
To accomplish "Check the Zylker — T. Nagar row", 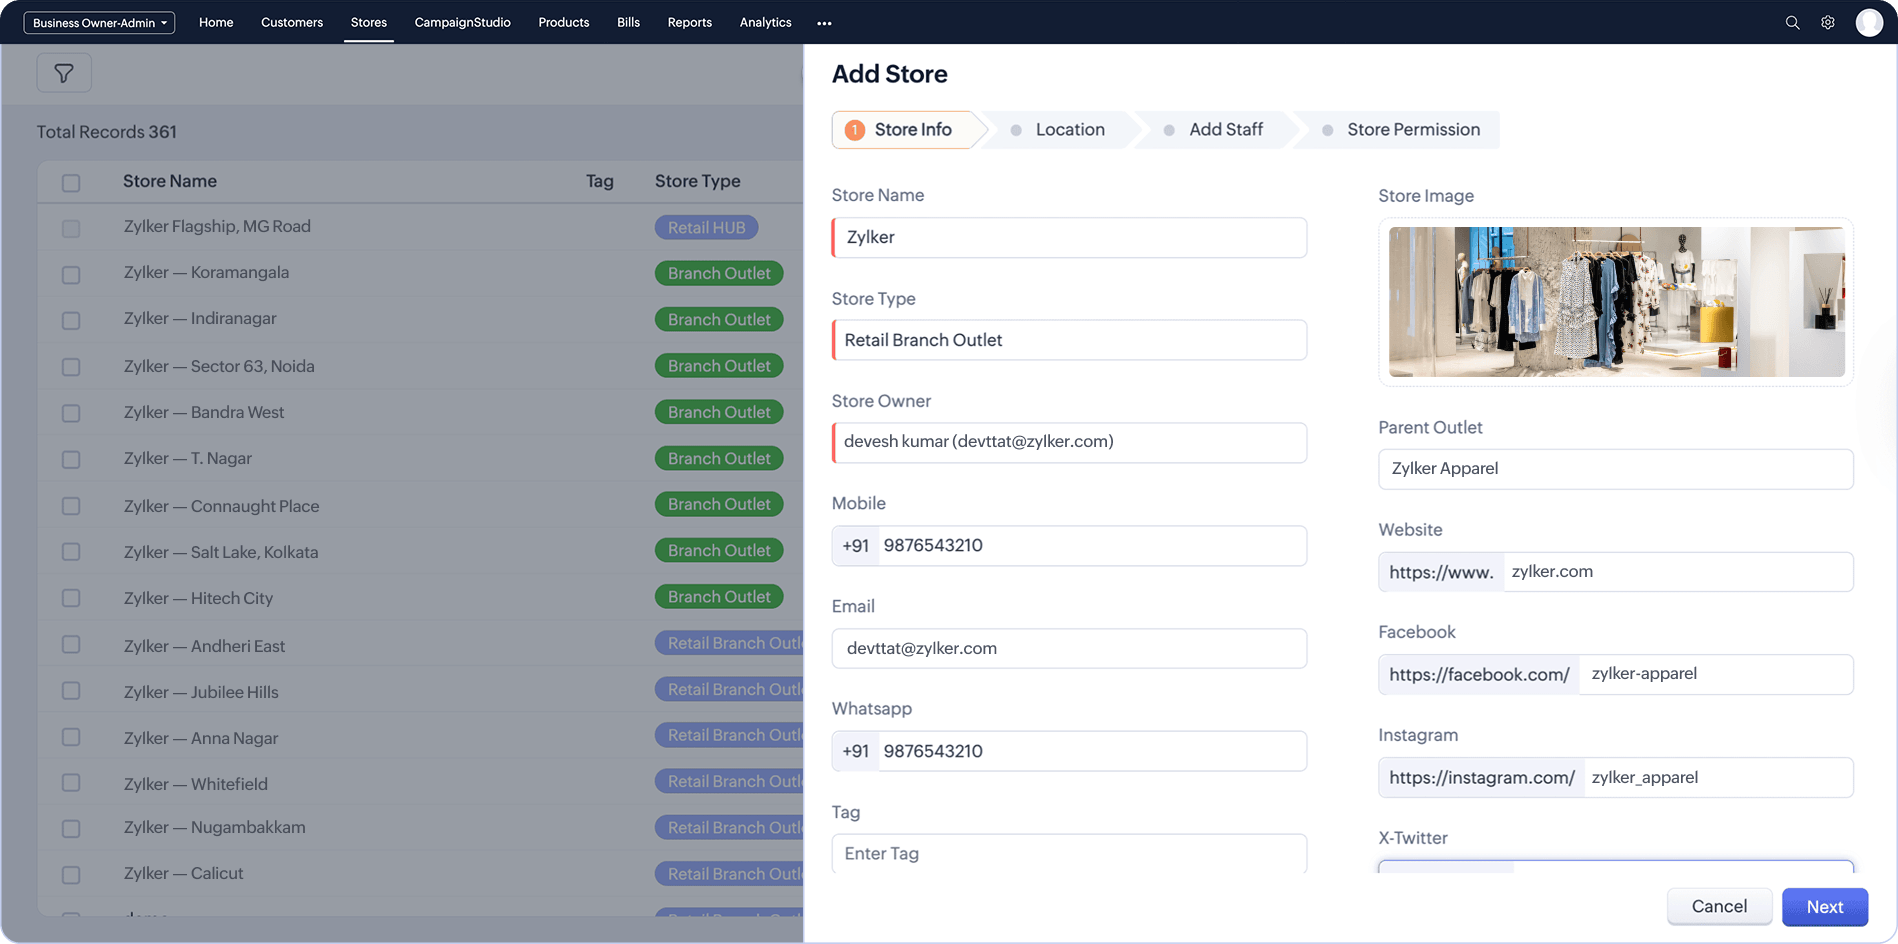I will click(x=70, y=460).
